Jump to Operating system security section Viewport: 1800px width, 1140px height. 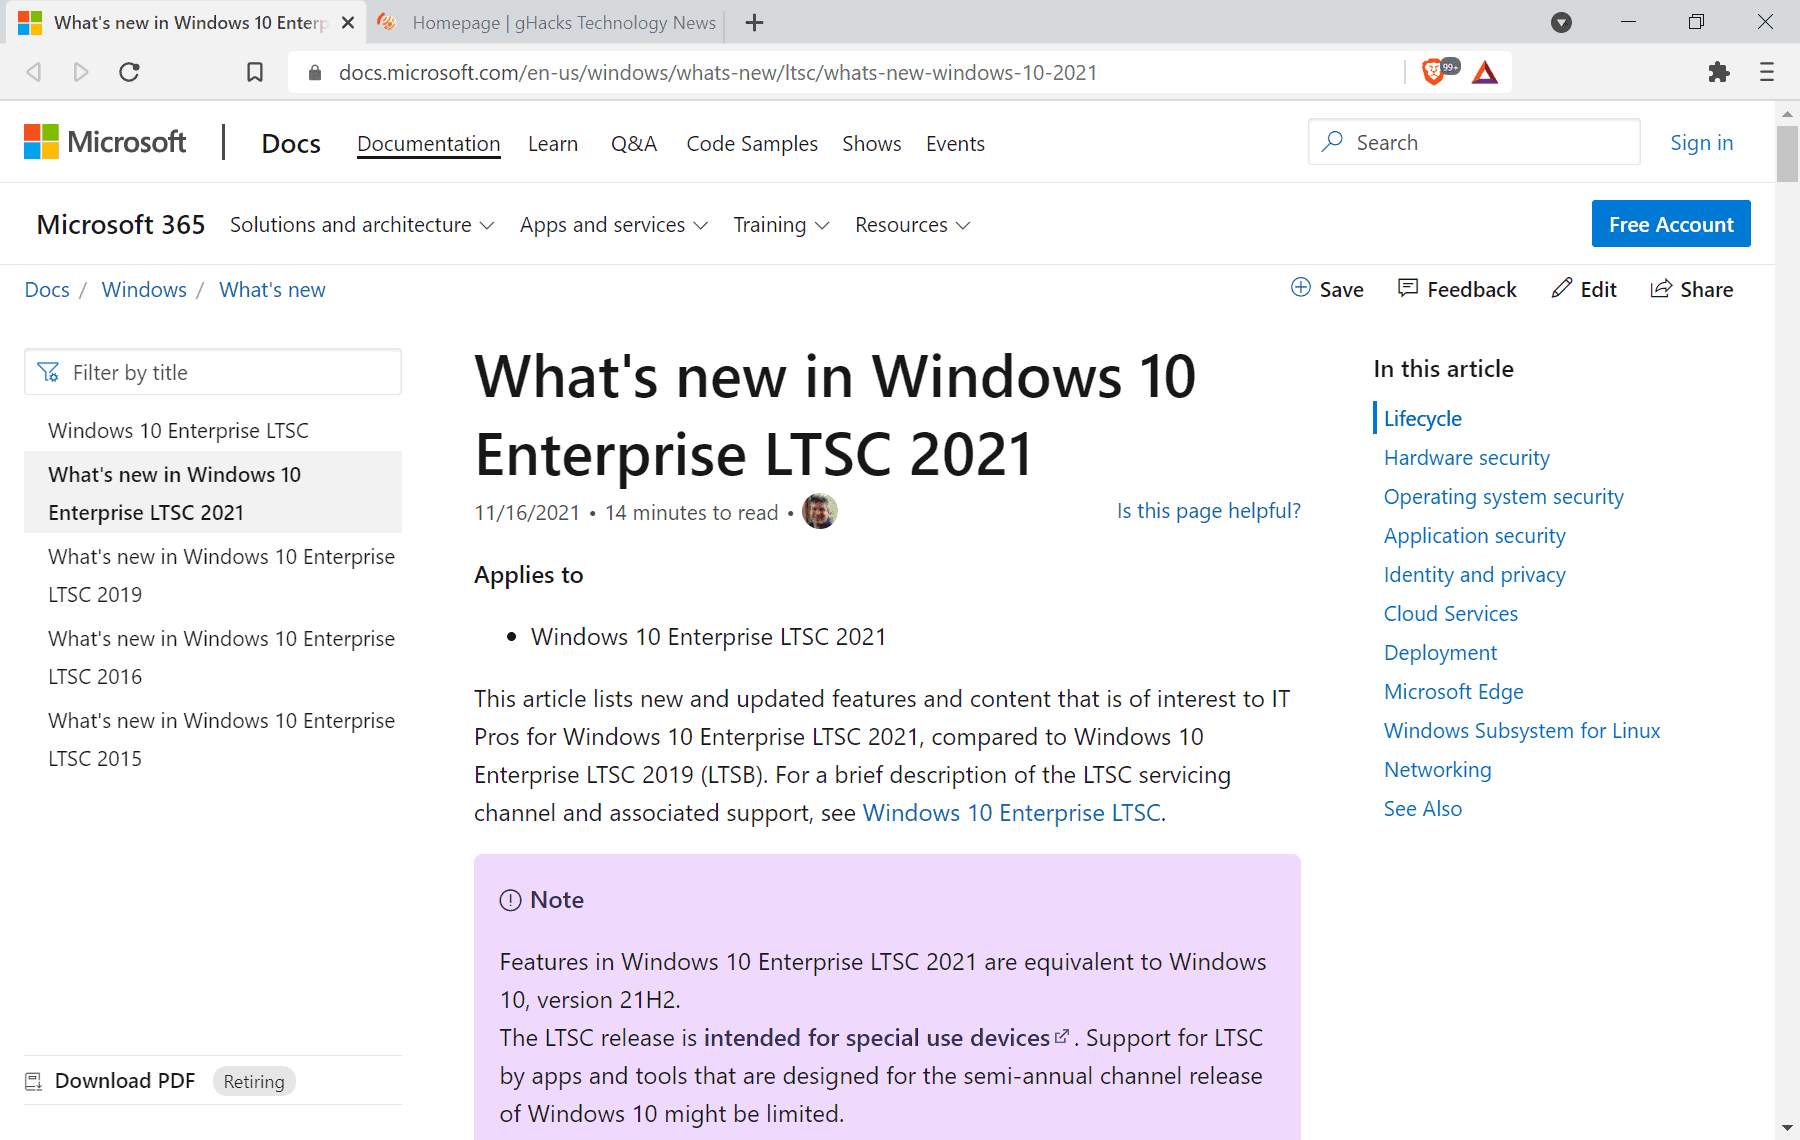(x=1503, y=496)
